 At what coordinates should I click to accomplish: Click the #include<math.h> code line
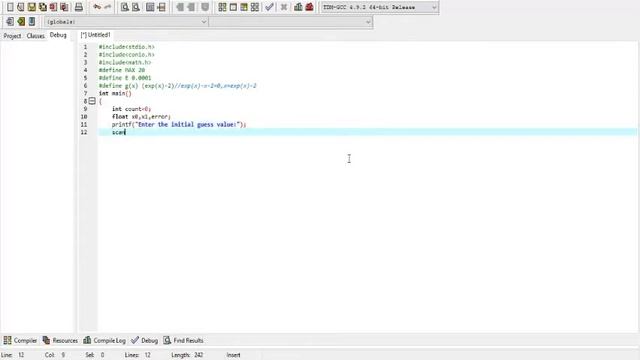125,62
